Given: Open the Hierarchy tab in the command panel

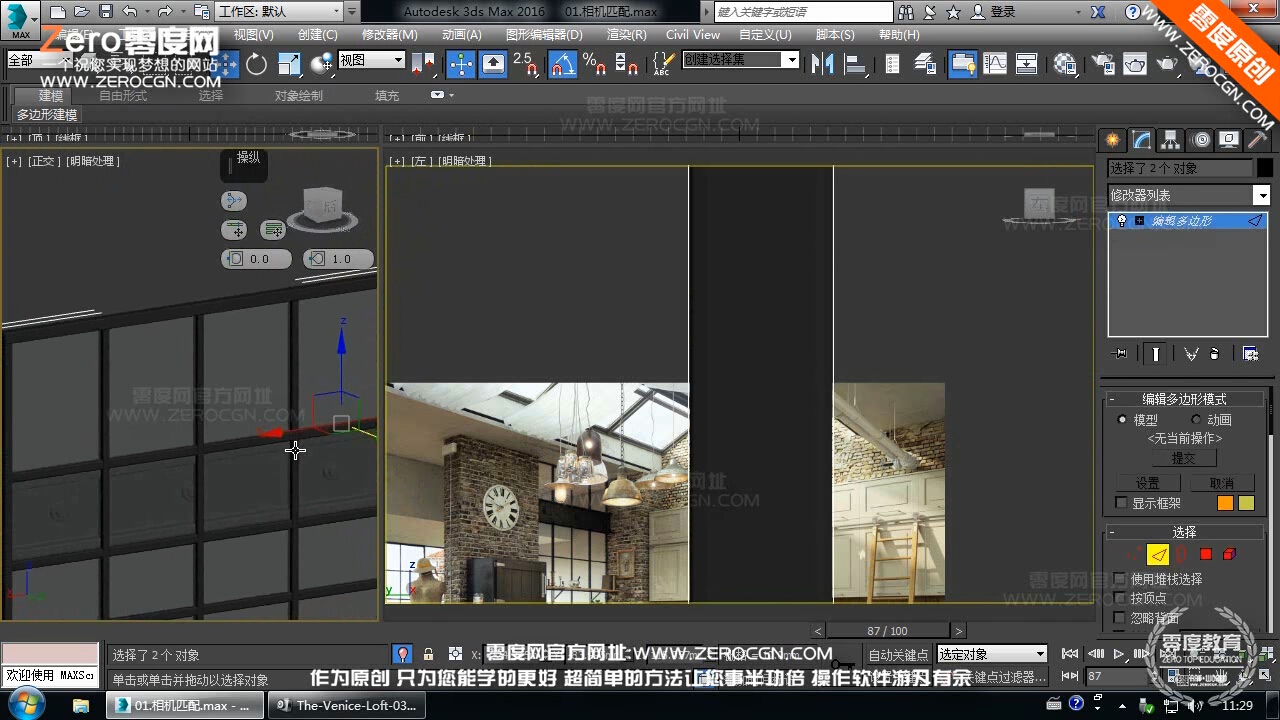Looking at the screenshot, I should point(1170,140).
